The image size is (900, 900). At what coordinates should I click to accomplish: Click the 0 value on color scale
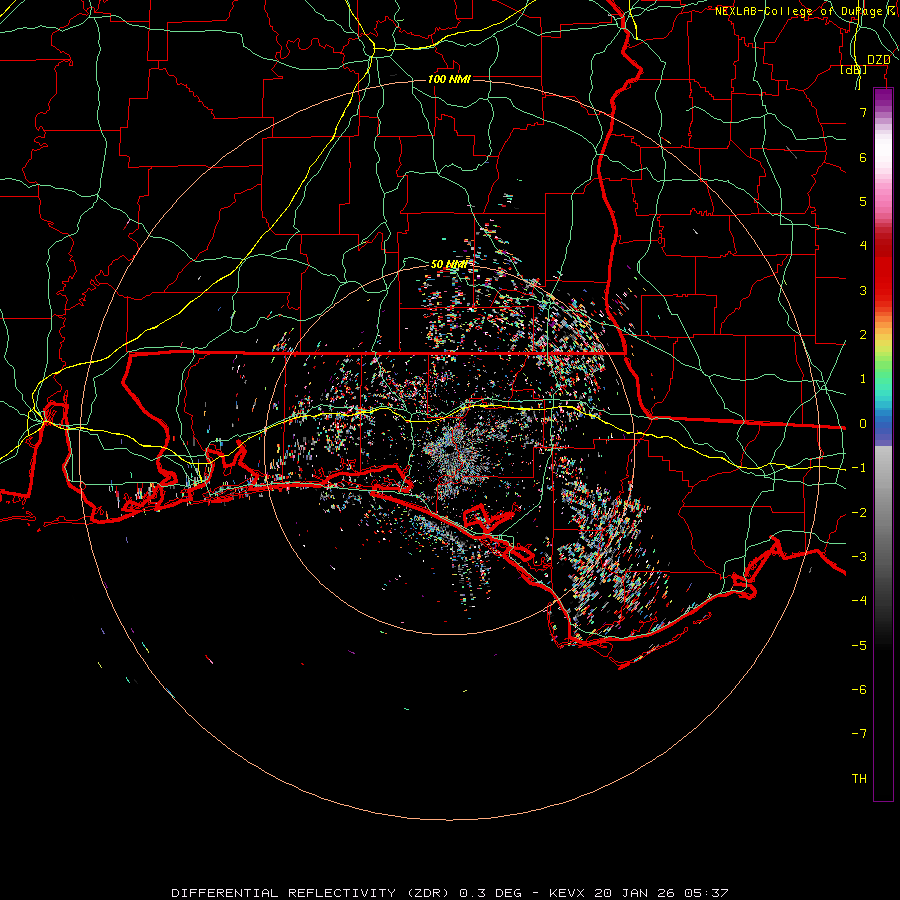tap(863, 424)
